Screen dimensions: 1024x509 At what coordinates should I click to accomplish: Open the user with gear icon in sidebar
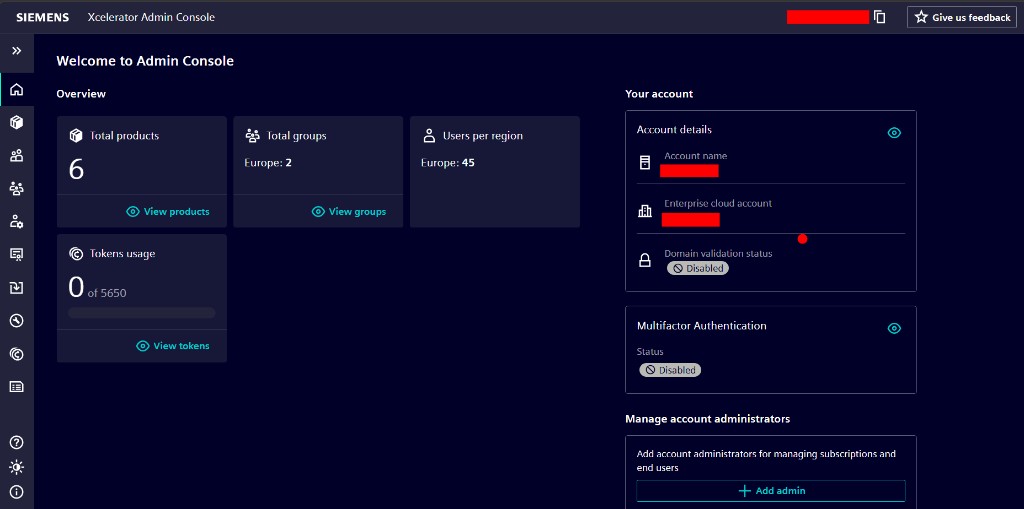[x=16, y=222]
